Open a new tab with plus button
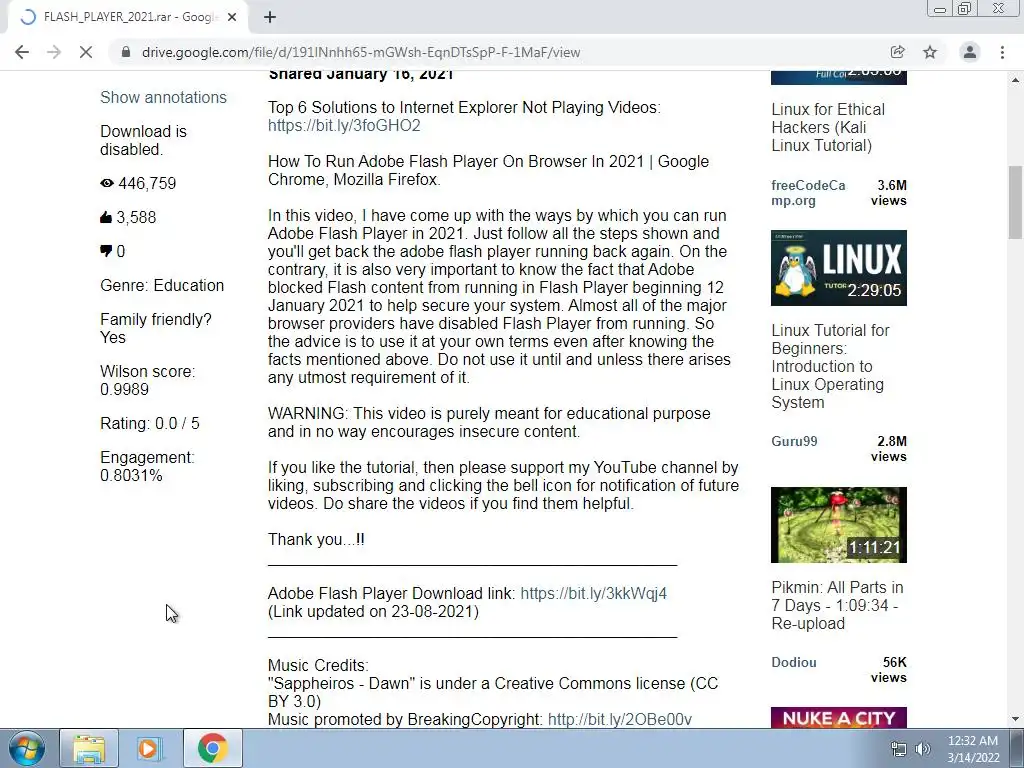The width and height of the screenshot is (1024, 768). (x=270, y=17)
